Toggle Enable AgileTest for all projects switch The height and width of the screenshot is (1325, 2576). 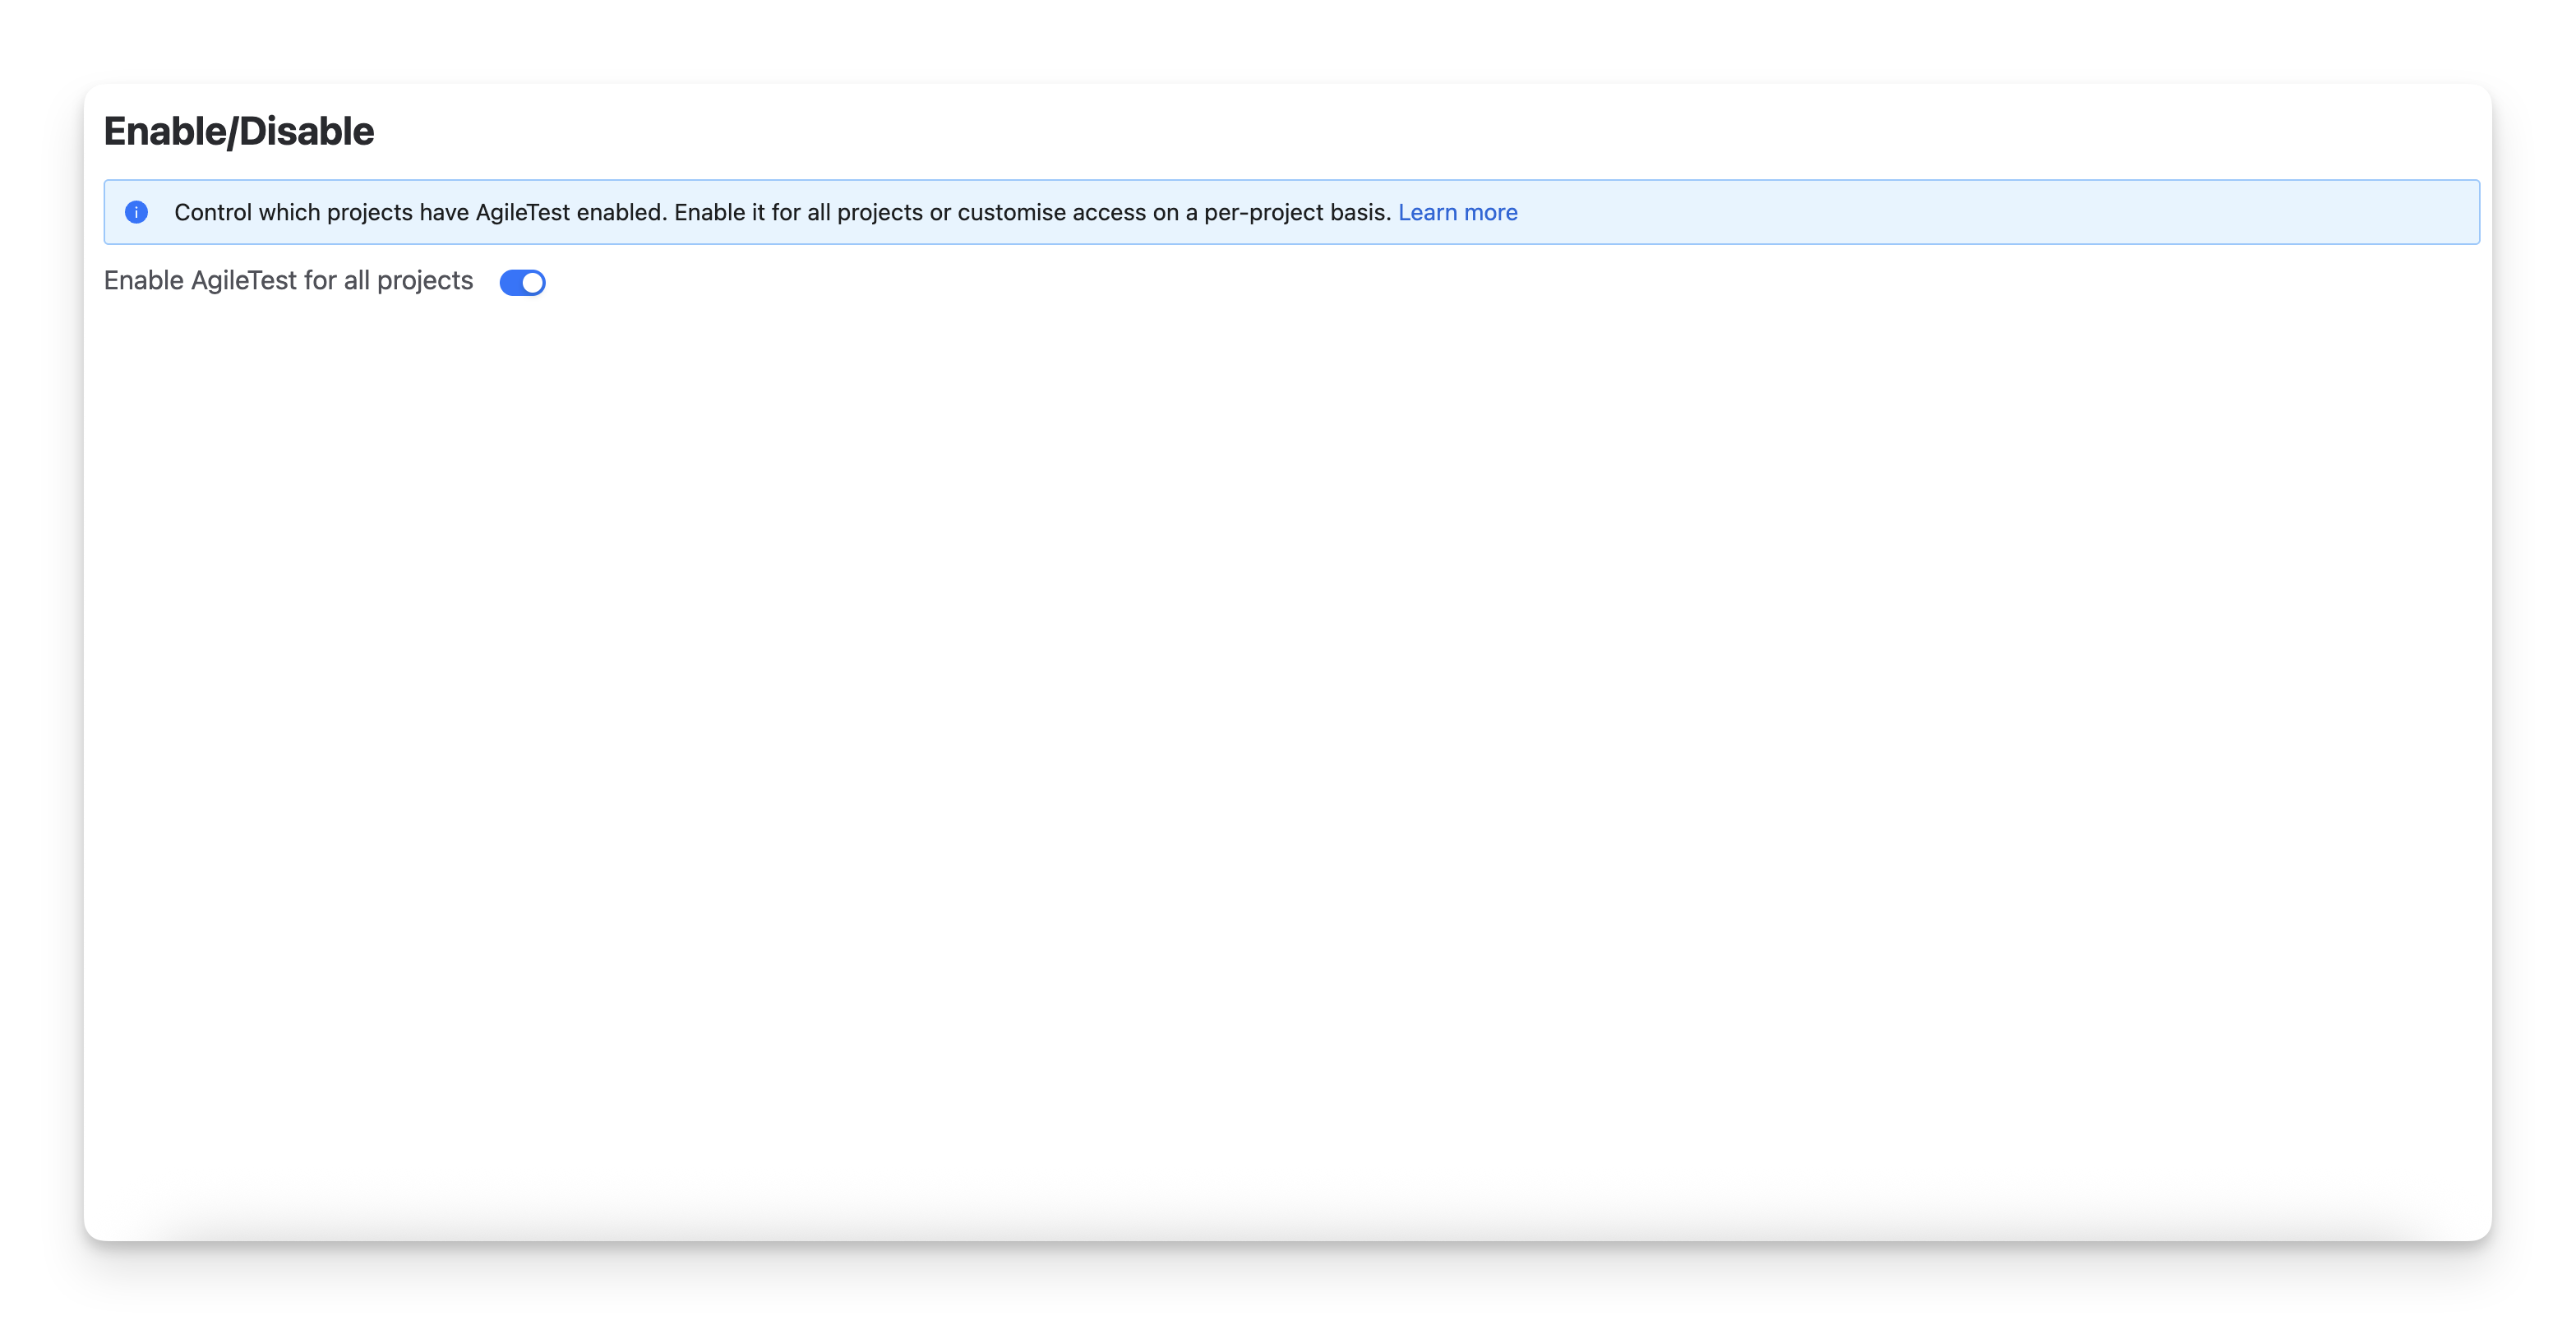522,283
